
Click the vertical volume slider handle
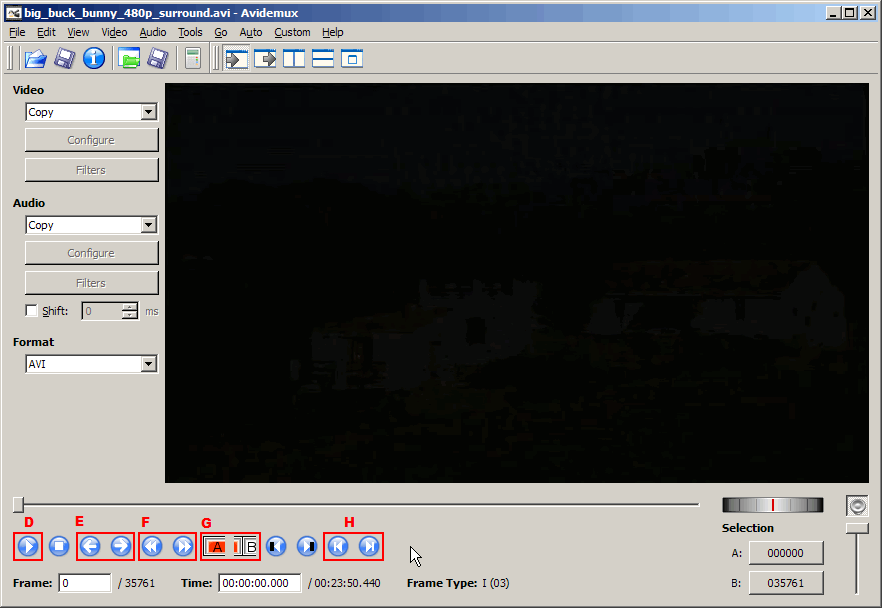point(857,528)
